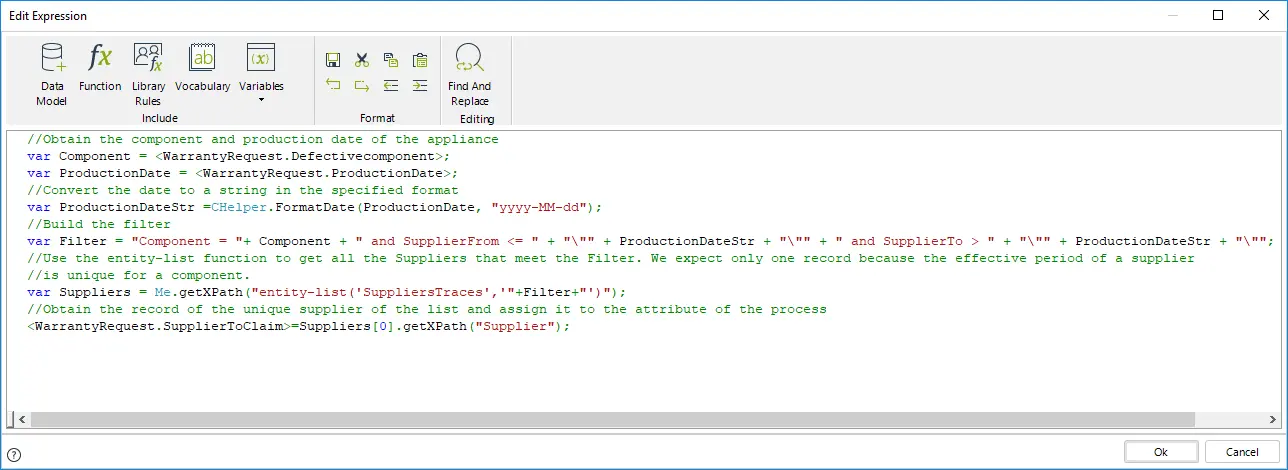Image resolution: width=1288 pixels, height=470 pixels.
Task: Click the Copy icon
Action: 391,60
